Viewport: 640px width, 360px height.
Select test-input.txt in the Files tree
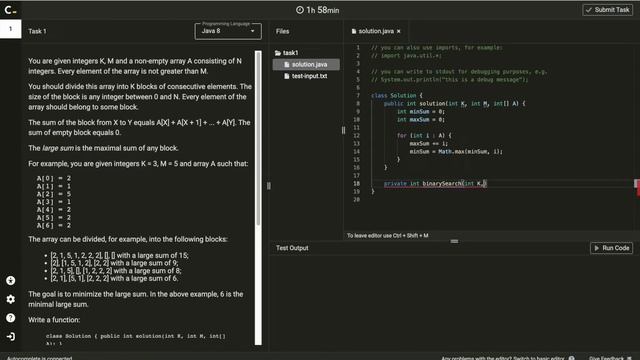306,76
